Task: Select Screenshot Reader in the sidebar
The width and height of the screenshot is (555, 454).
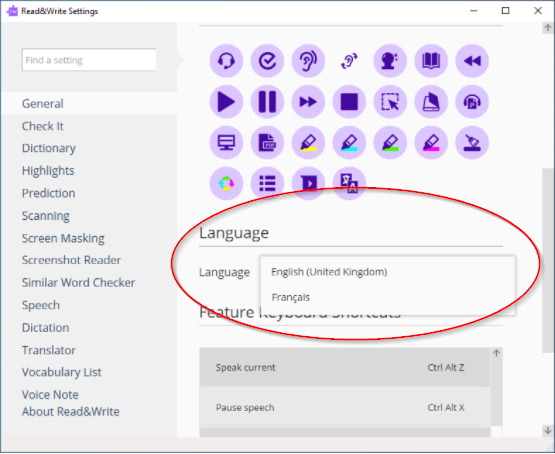Action: coord(71,260)
